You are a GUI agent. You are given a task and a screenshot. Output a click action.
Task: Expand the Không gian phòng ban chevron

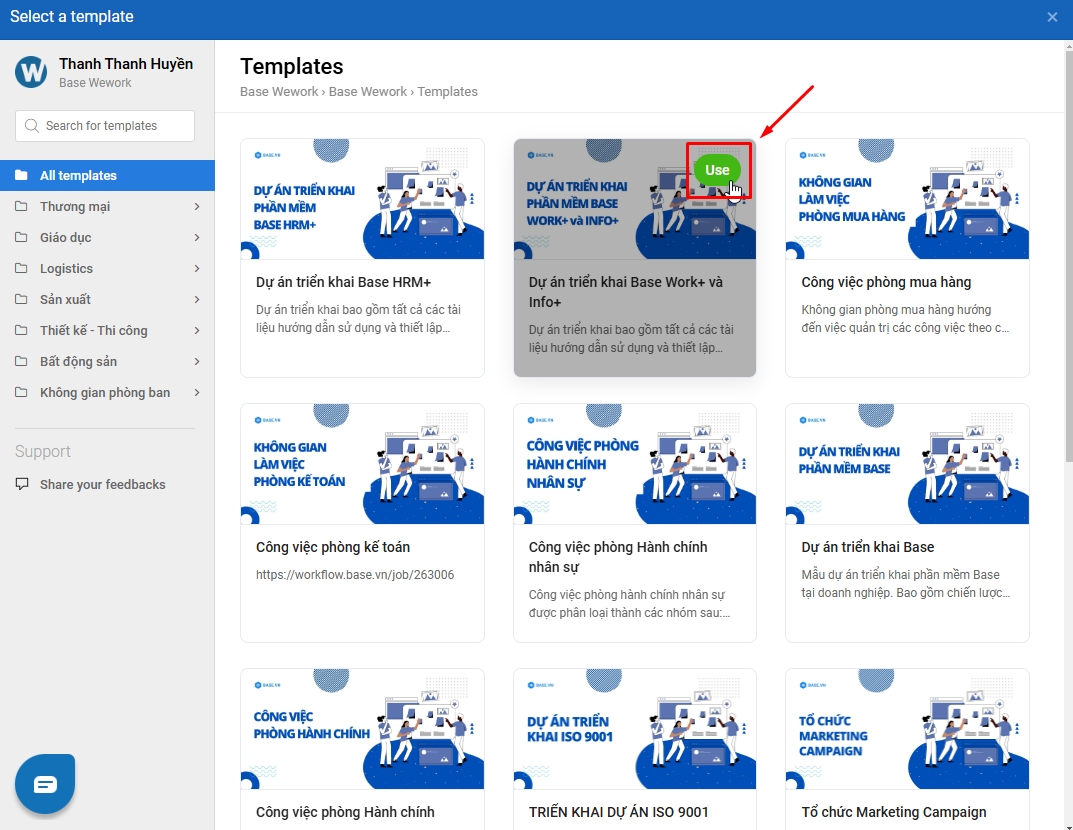(197, 393)
